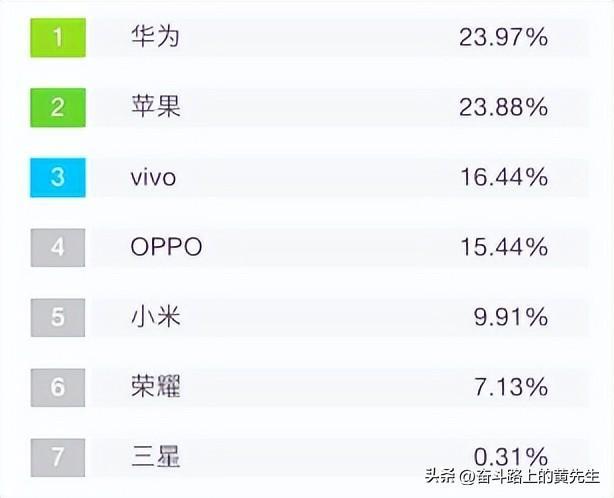
Task: Select the gray rank 7 badge
Action: (x=57, y=457)
